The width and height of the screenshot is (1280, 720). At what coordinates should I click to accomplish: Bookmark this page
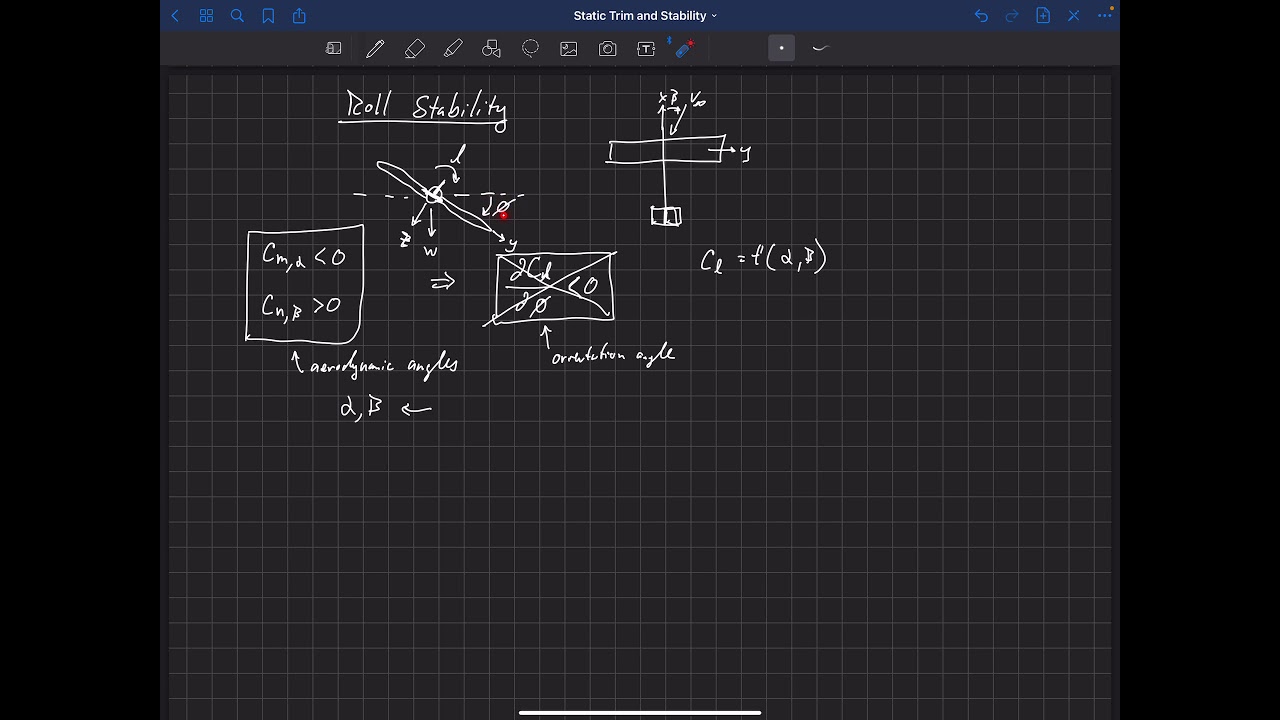268,16
